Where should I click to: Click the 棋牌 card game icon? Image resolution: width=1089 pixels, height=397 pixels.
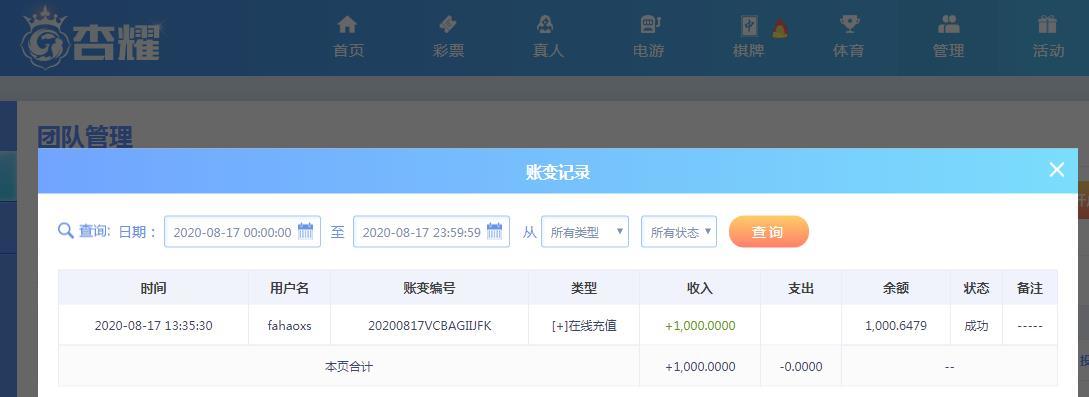point(749,26)
